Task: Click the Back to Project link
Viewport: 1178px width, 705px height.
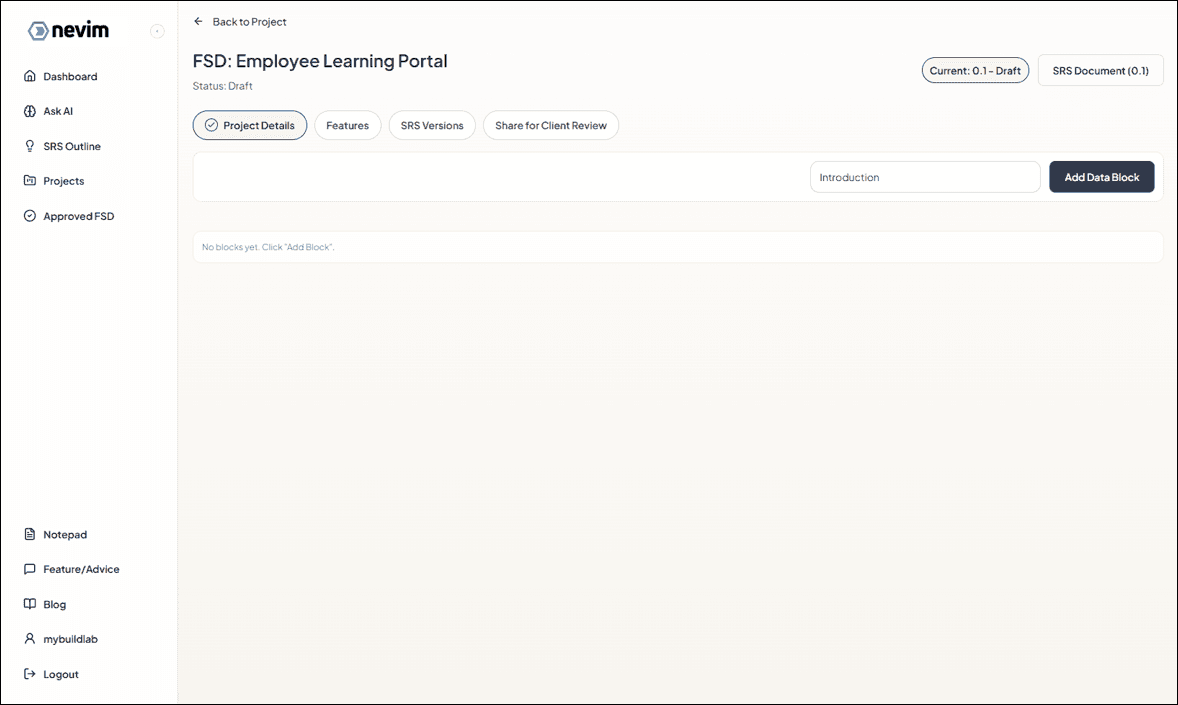Action: coord(240,21)
